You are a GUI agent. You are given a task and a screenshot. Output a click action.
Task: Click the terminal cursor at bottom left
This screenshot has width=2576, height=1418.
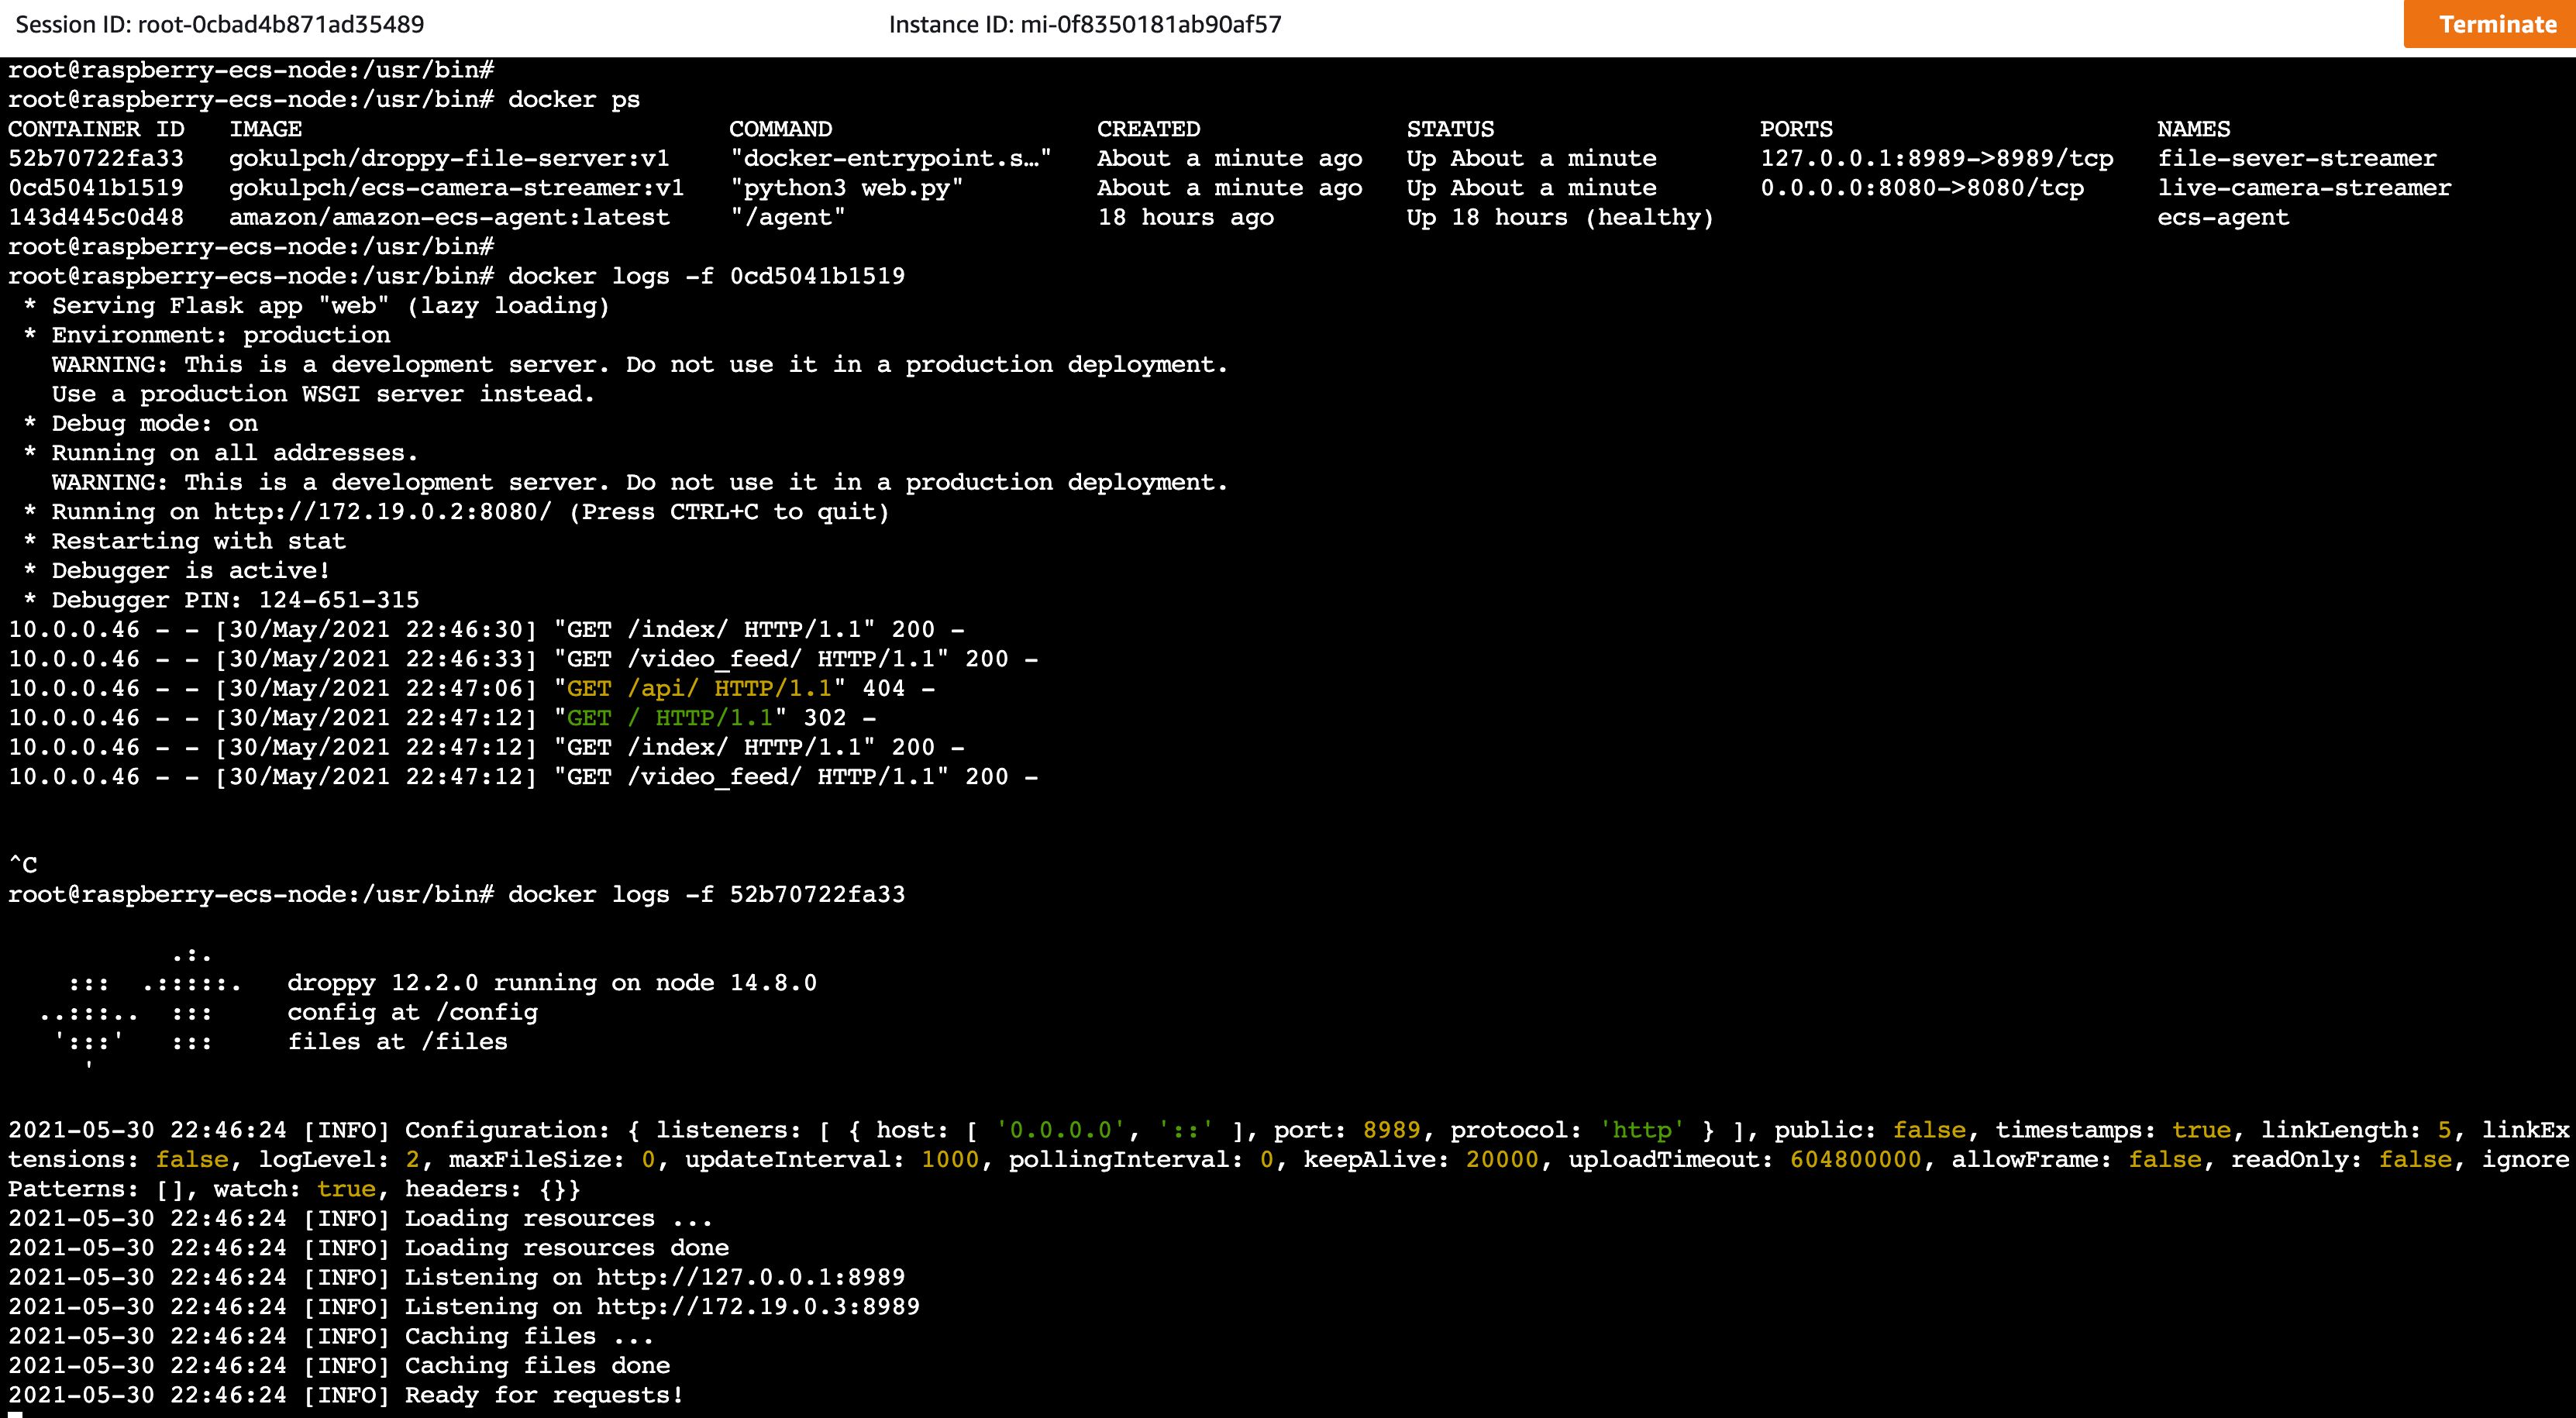coord(14,1414)
